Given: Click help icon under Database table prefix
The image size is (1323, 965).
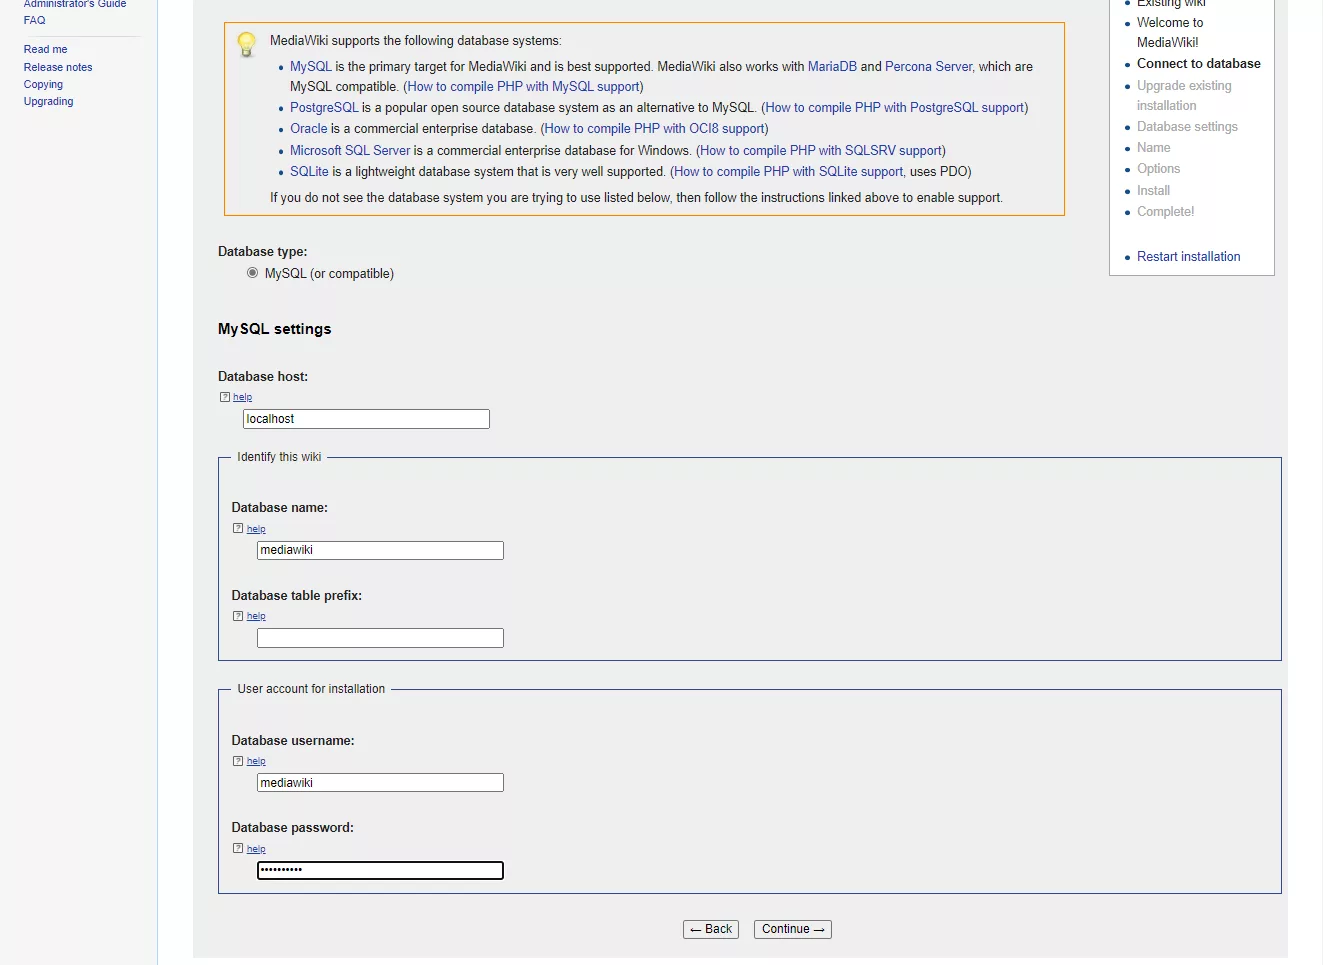Looking at the screenshot, I should (x=238, y=616).
